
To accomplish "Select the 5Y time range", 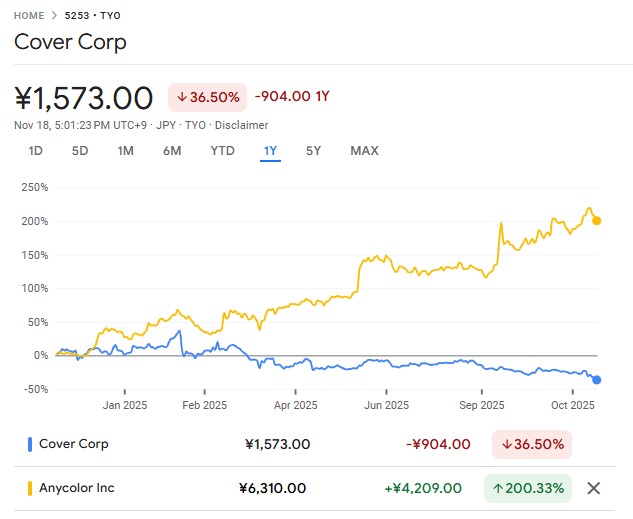I will (313, 151).
